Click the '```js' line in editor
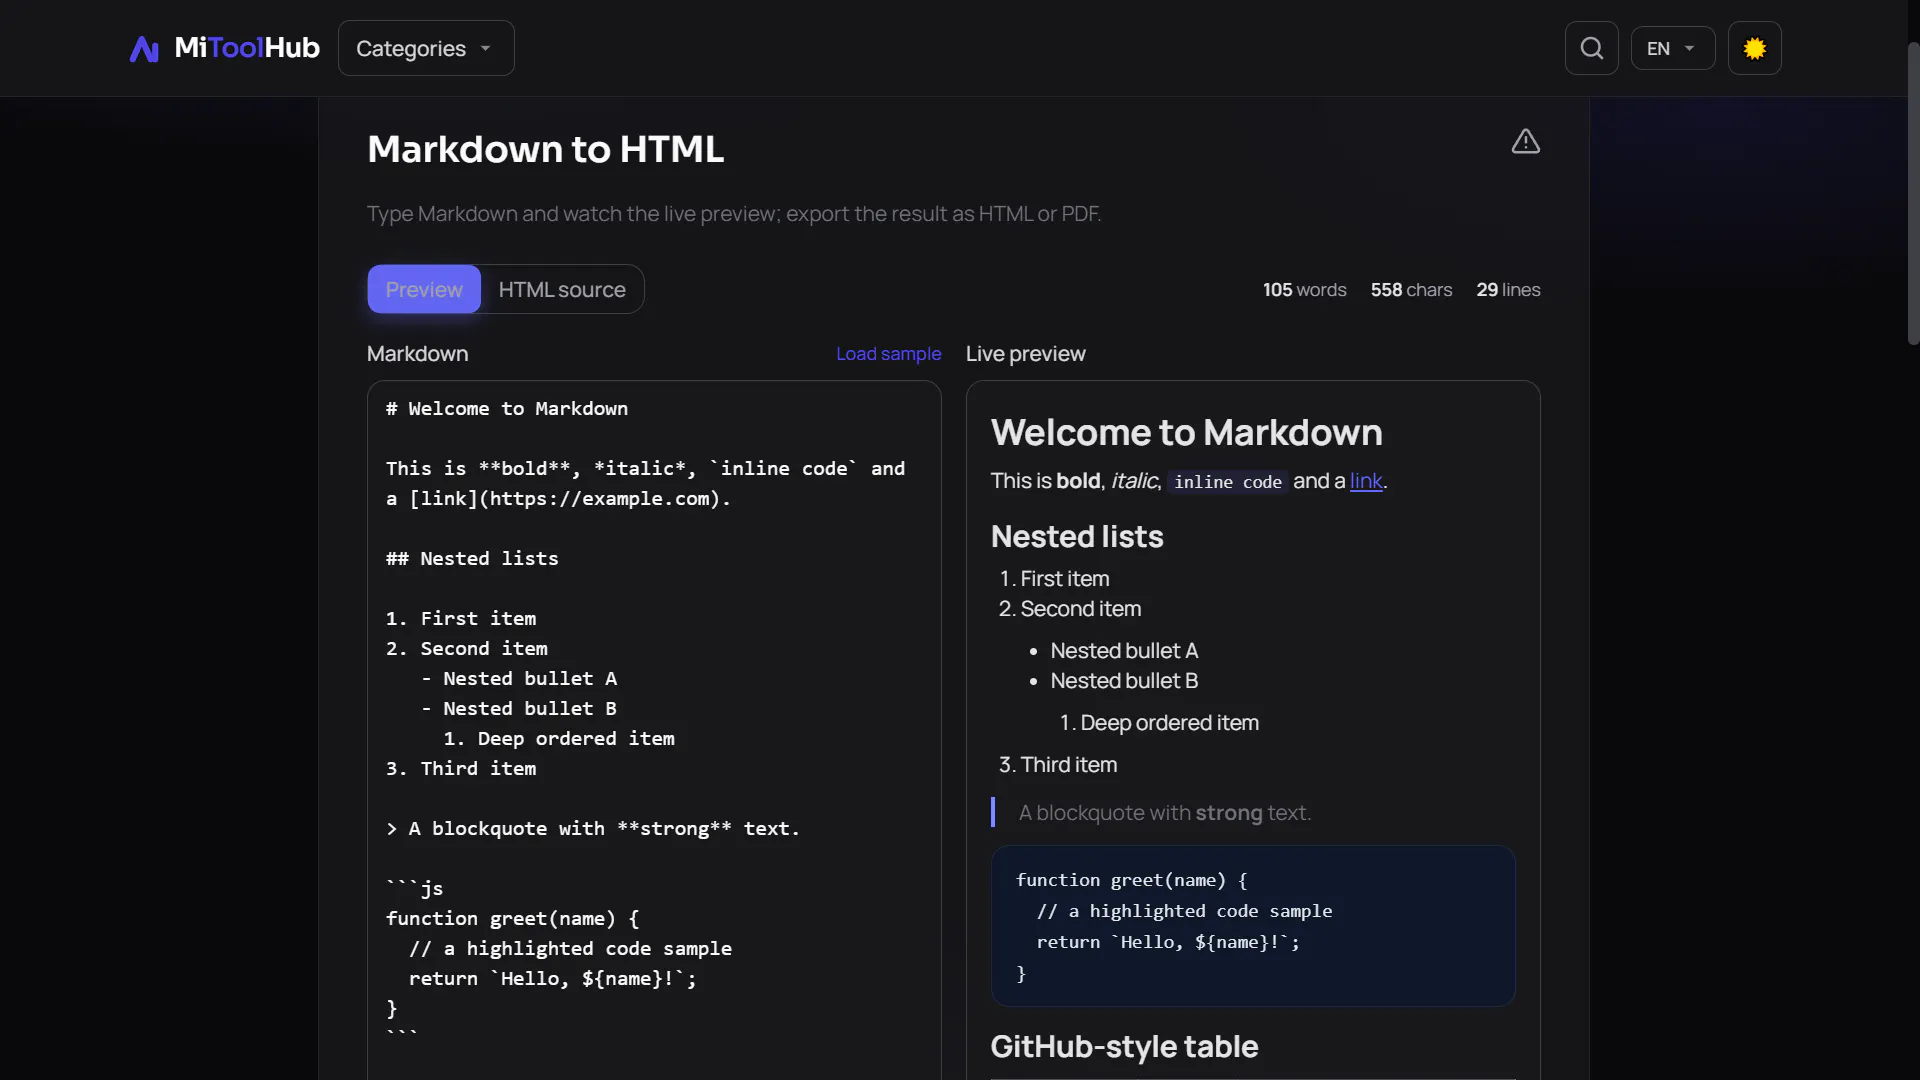This screenshot has height=1080, width=1920. (415, 888)
